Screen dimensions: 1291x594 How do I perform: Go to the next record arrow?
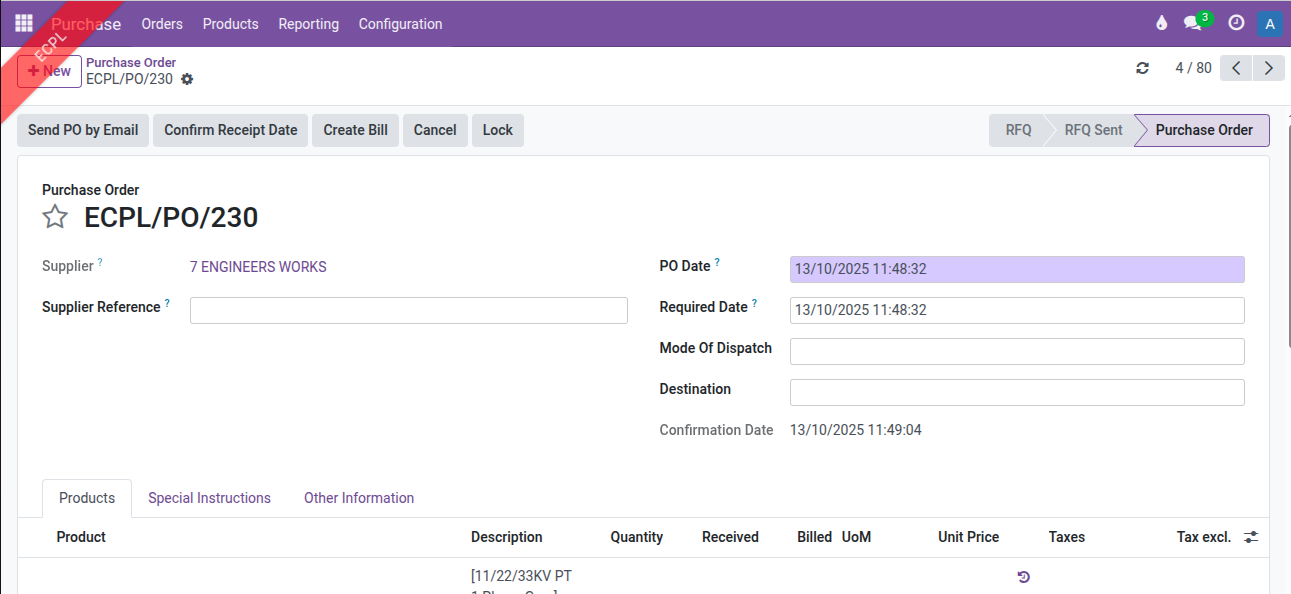click(1269, 68)
